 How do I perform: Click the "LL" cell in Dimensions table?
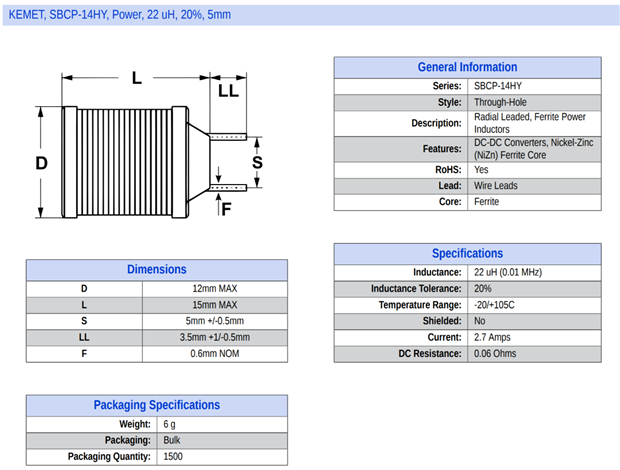tap(84, 338)
